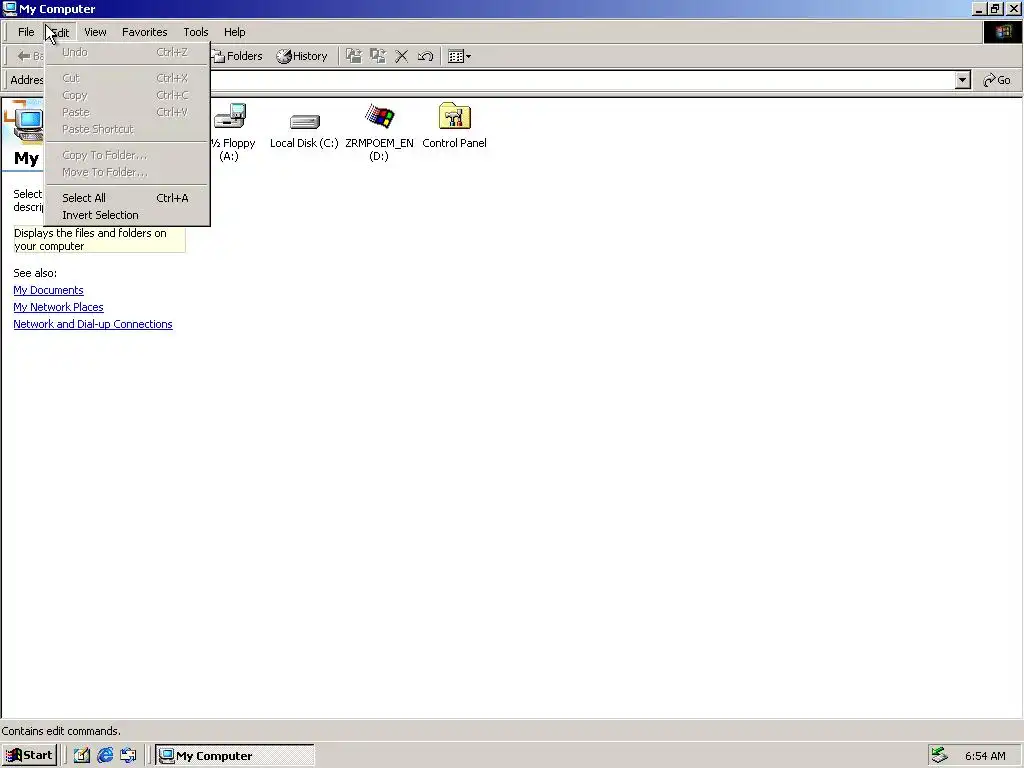Open the Favorites menu
Image resolution: width=1024 pixels, height=768 pixels.
[144, 32]
